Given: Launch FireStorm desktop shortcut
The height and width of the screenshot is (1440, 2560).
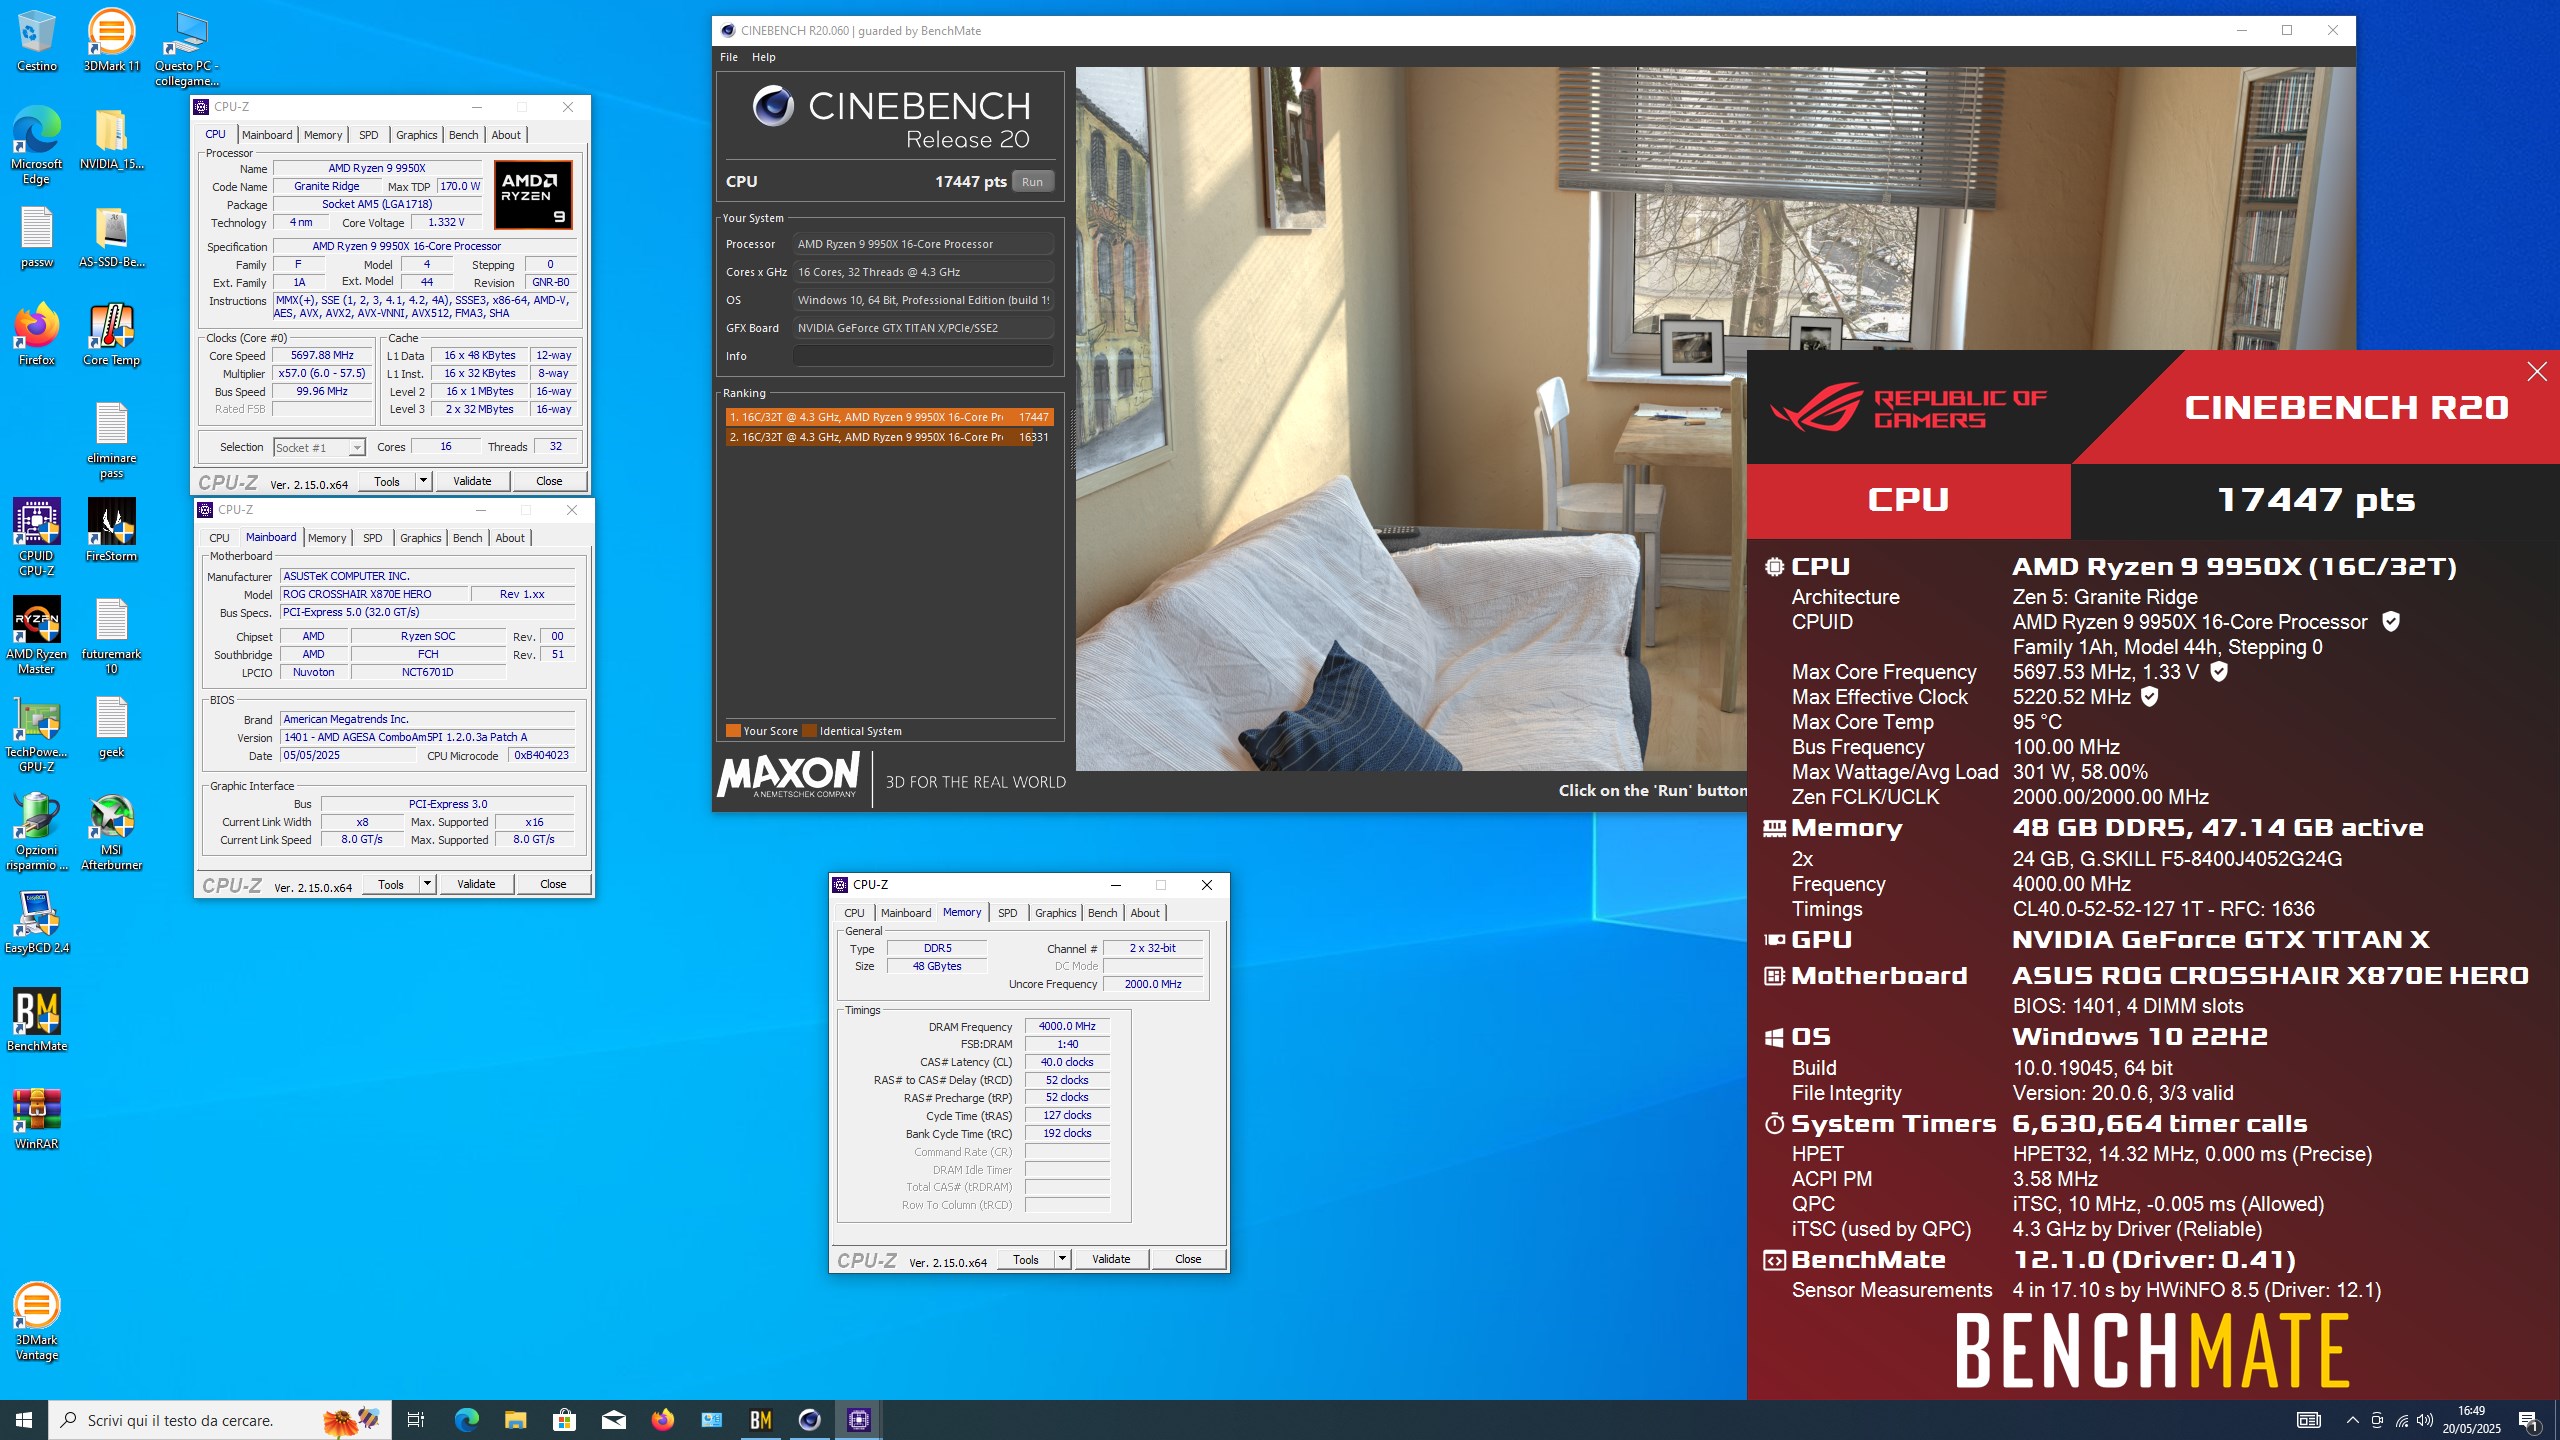Looking at the screenshot, I should point(111,530).
